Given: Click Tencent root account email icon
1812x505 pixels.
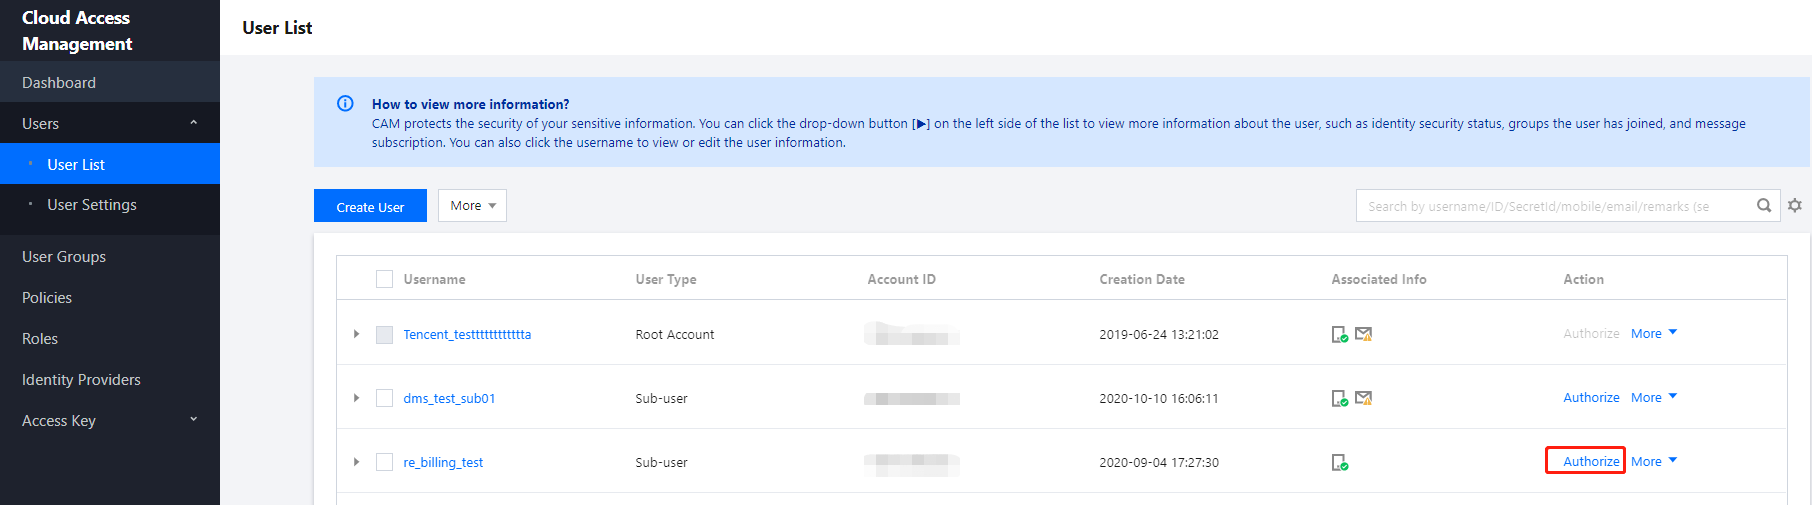Looking at the screenshot, I should point(1363,334).
